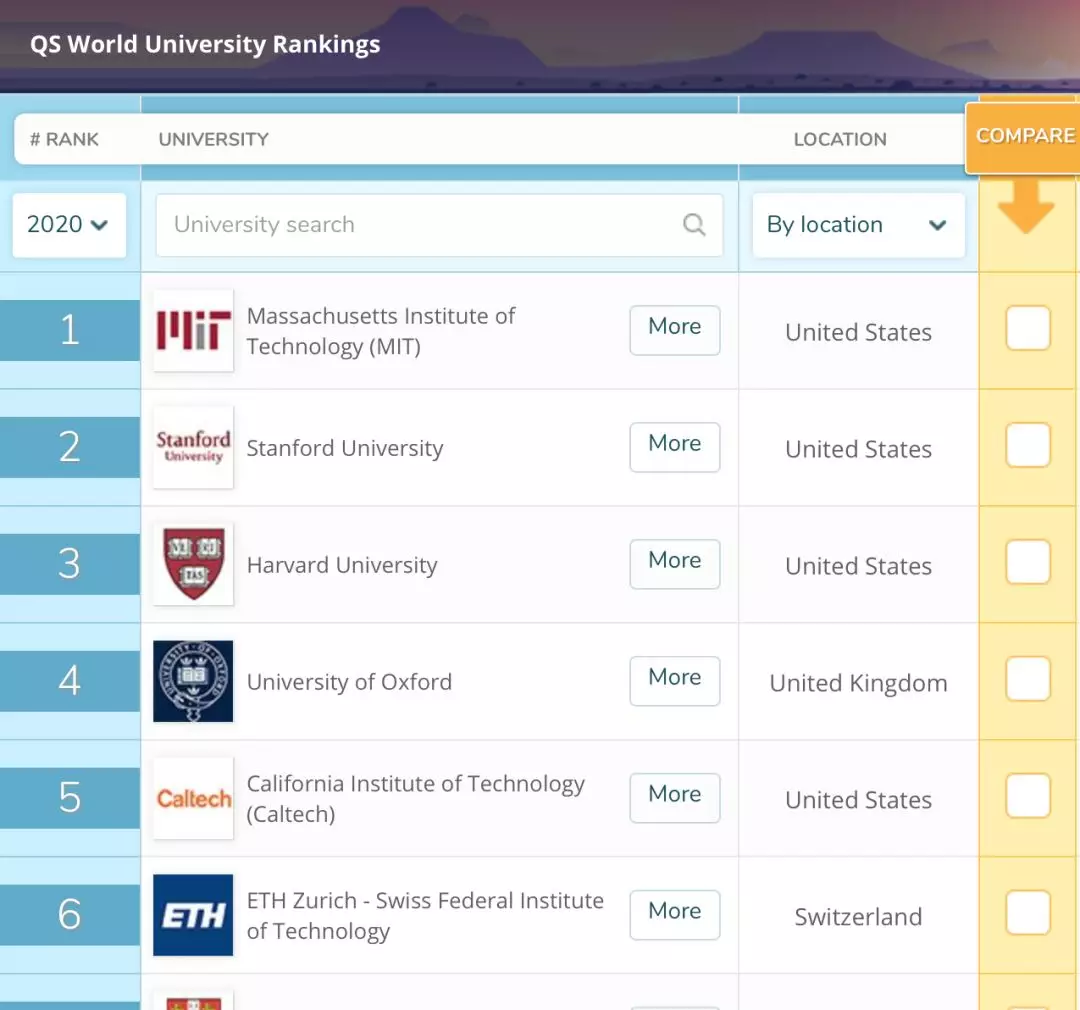1080x1010 pixels.
Task: Open the Harvard University crest icon
Action: pos(193,564)
